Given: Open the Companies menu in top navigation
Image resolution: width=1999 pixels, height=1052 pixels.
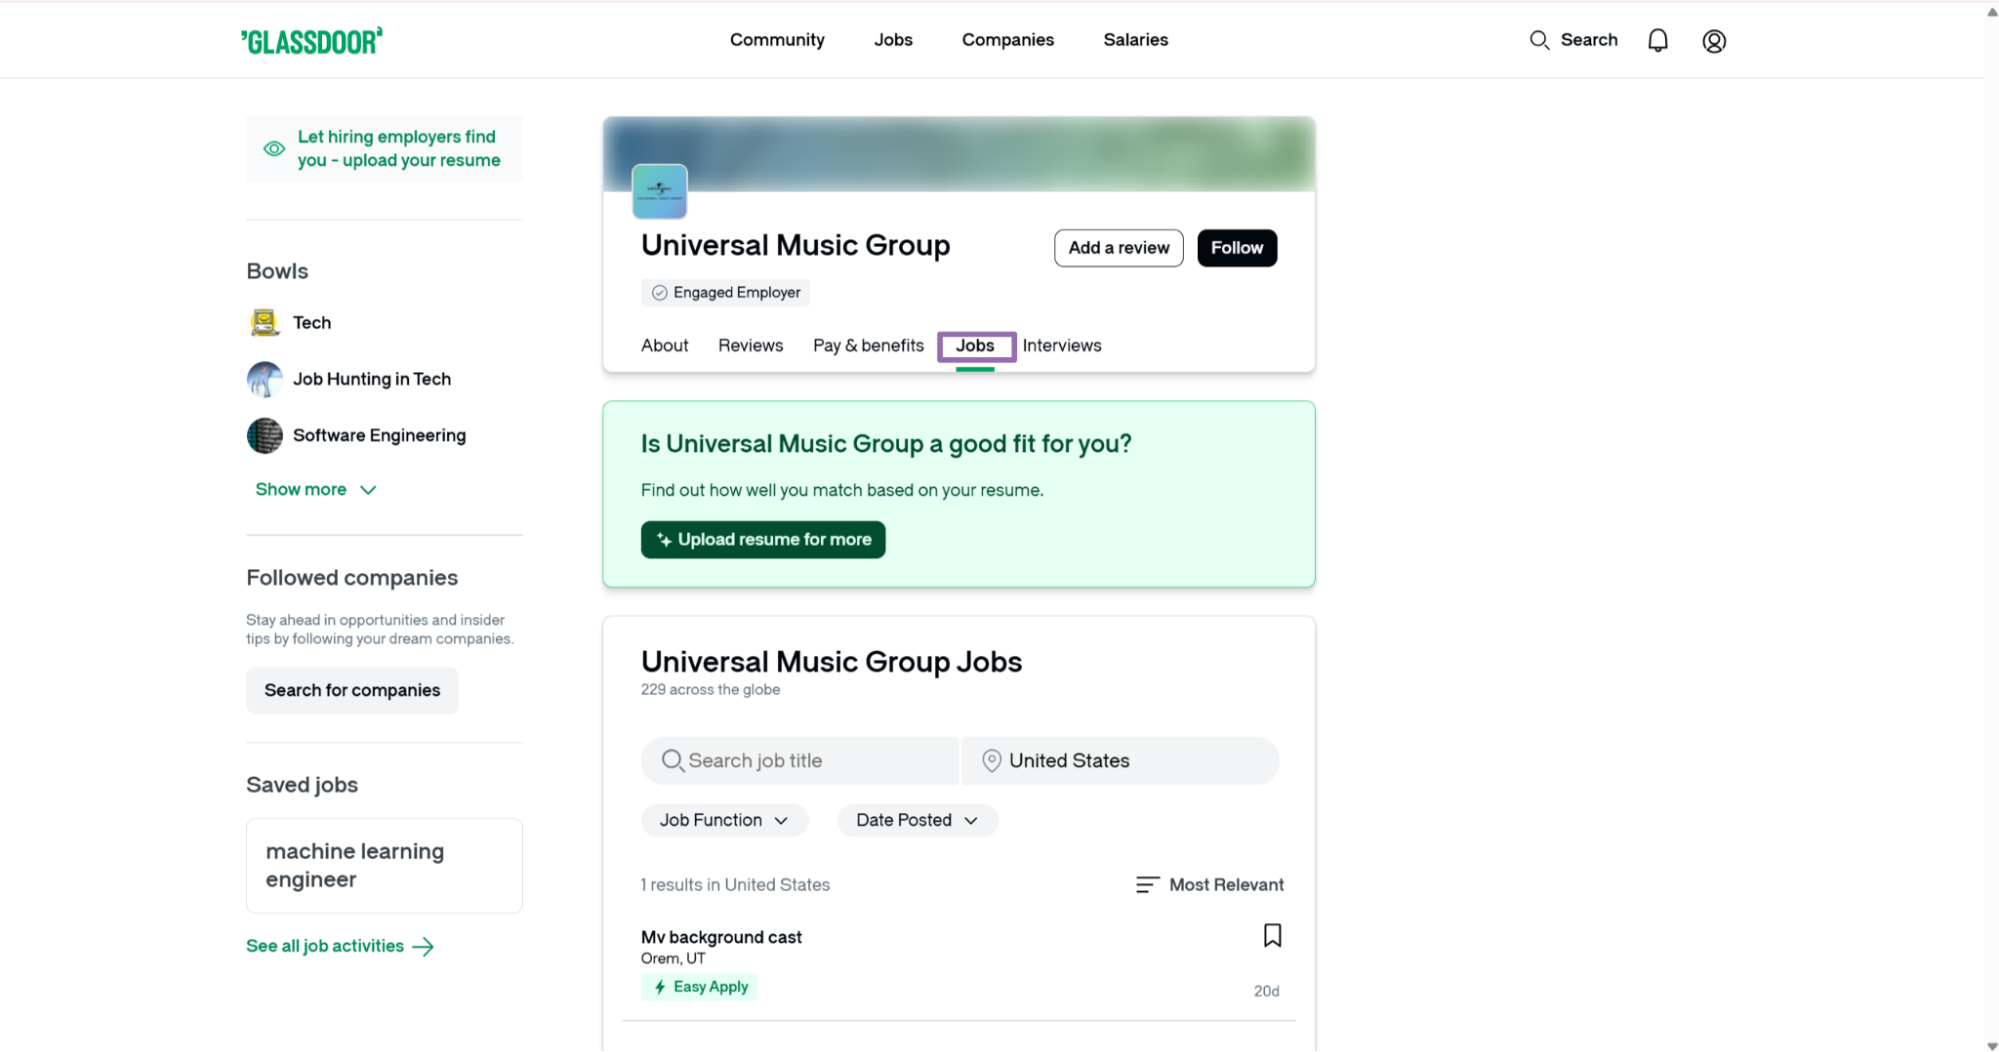Looking at the screenshot, I should point(1007,40).
